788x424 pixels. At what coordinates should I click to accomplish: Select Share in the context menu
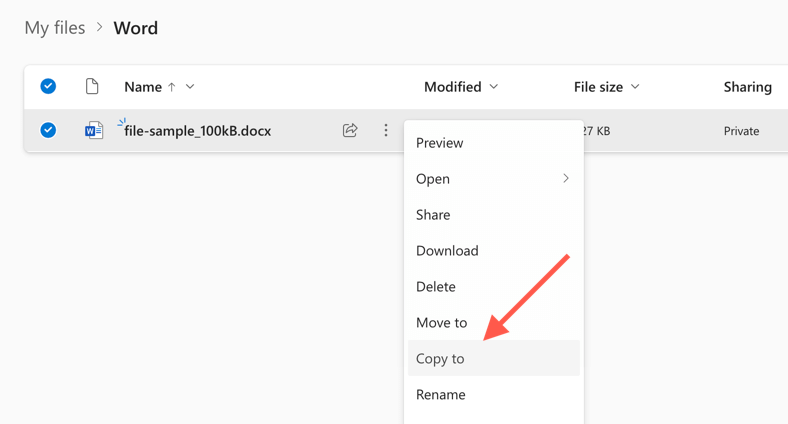pyautogui.click(x=433, y=214)
